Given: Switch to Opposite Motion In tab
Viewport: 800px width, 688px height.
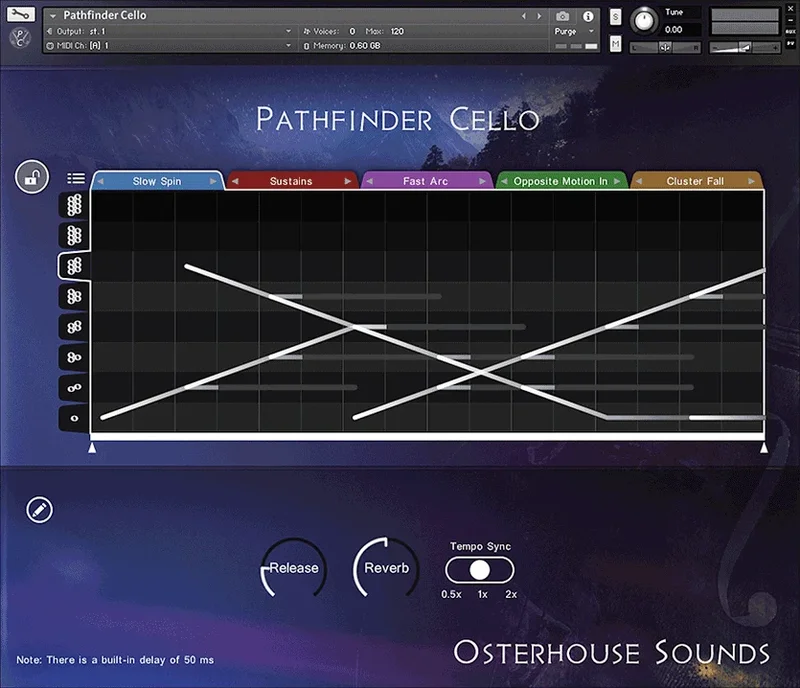Looking at the screenshot, I should 560,181.
